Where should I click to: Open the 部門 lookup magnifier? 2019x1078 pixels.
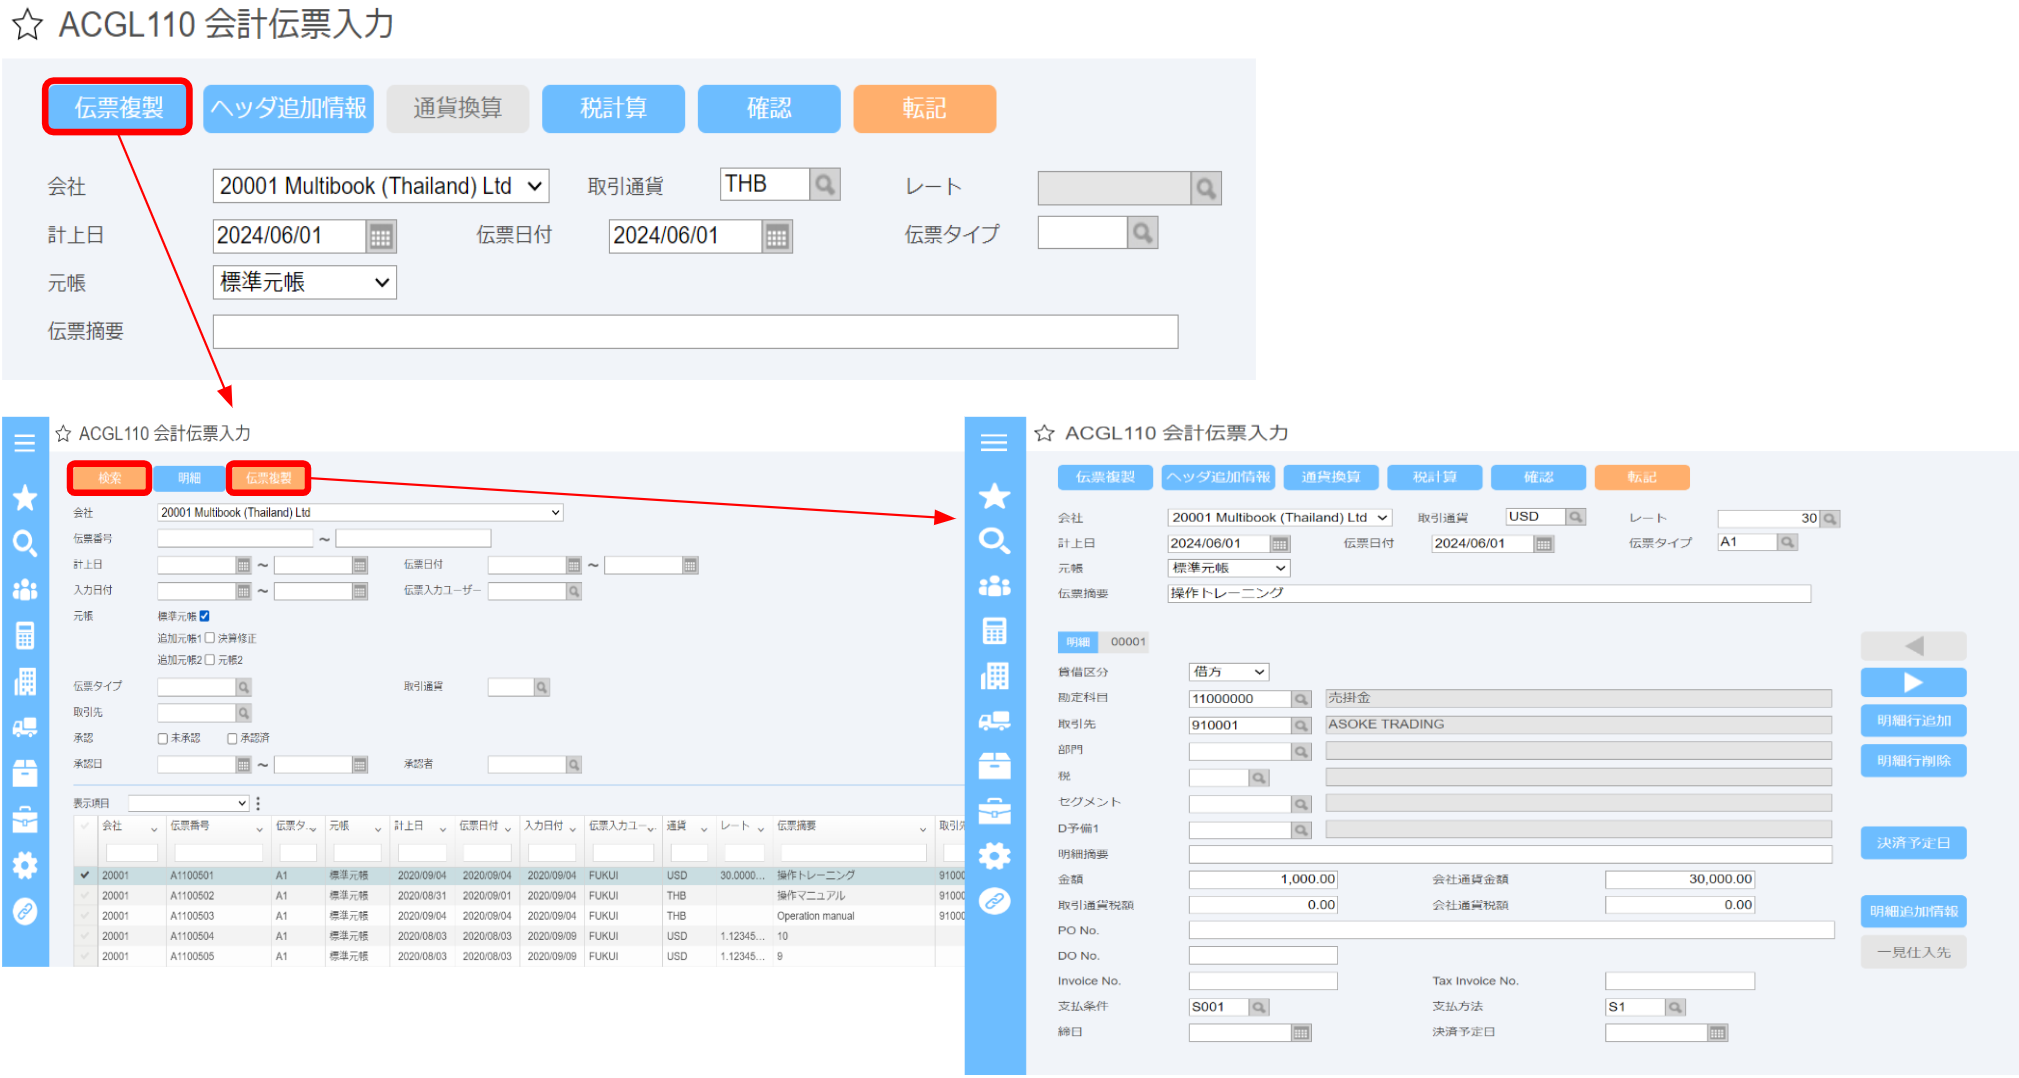tap(1300, 751)
